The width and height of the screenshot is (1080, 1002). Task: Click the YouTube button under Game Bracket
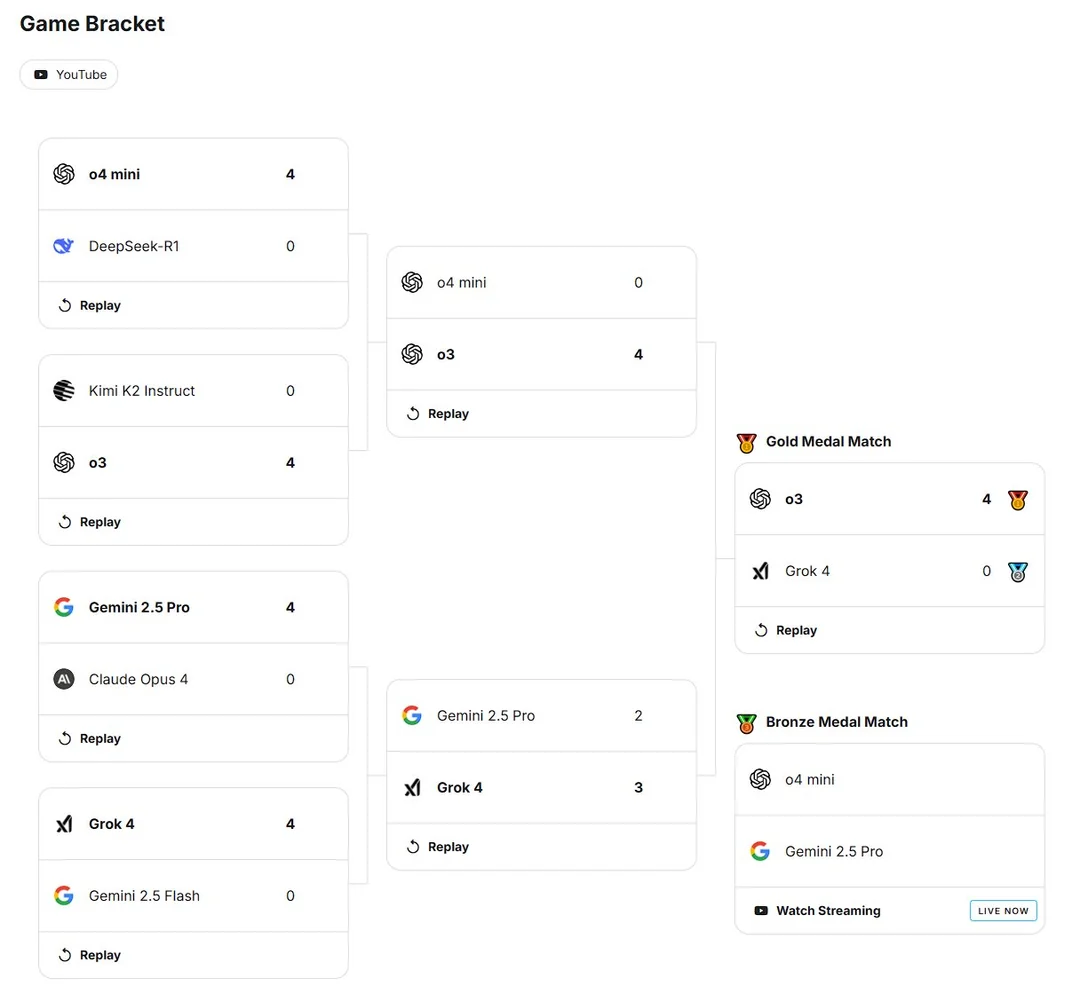tap(69, 75)
